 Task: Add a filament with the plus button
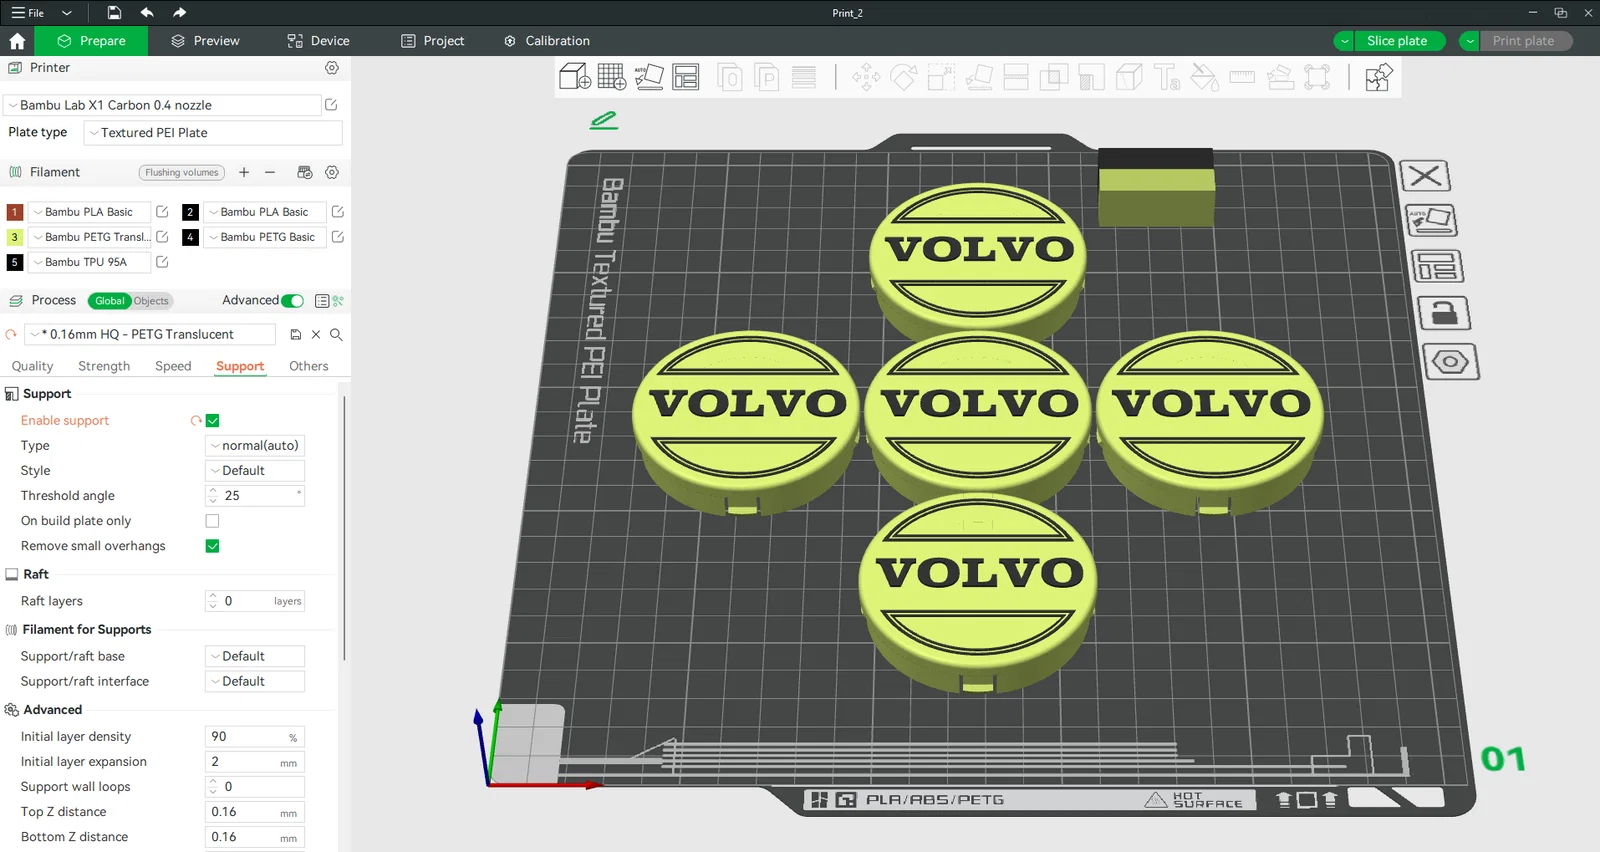[244, 173]
